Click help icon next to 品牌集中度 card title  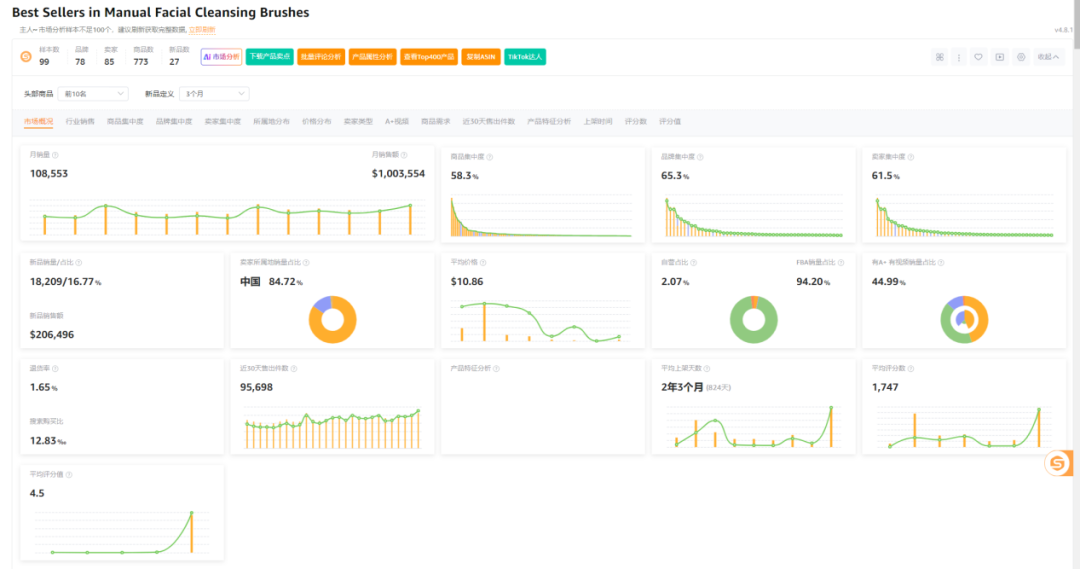click(700, 157)
